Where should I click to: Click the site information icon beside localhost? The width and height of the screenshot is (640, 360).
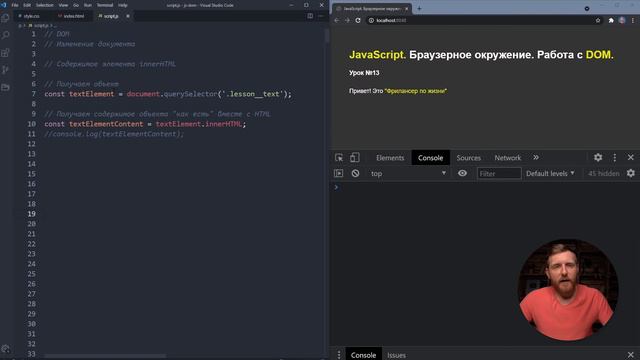[371, 20]
